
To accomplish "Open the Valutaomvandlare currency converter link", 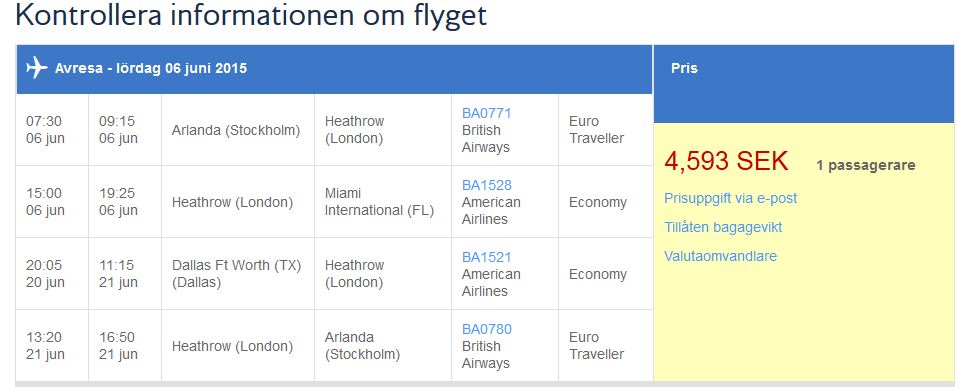I will click(x=720, y=256).
